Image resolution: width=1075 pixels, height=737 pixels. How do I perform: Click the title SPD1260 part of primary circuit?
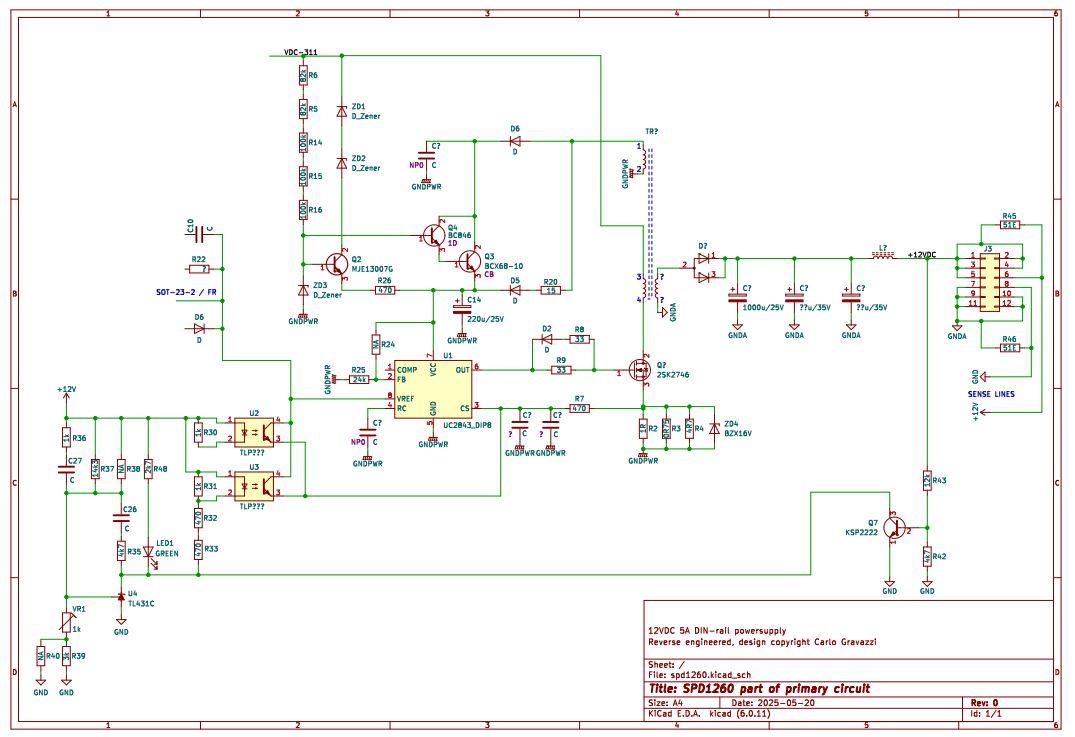[759, 688]
